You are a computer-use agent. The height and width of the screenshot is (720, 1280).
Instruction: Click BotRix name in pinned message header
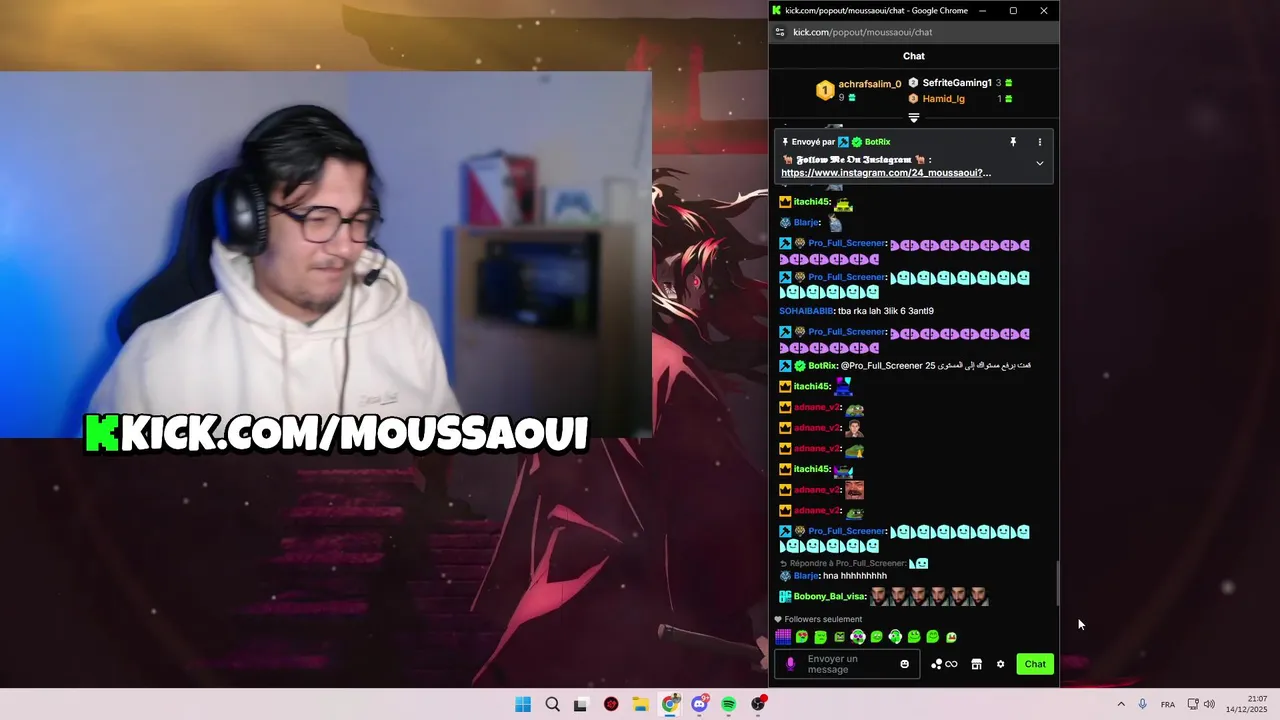click(877, 142)
